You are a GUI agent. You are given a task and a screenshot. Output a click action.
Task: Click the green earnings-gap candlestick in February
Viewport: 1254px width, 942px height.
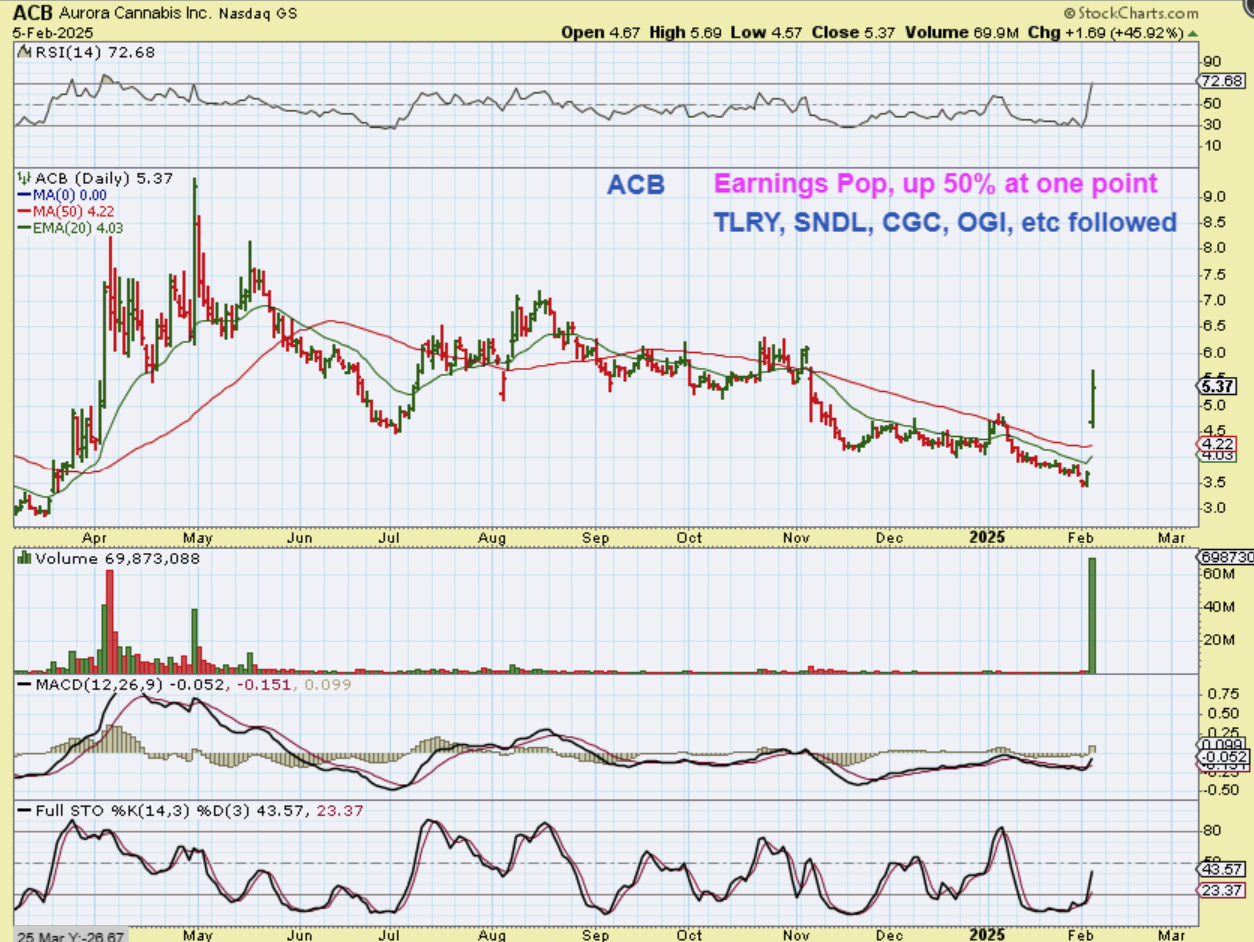1093,397
